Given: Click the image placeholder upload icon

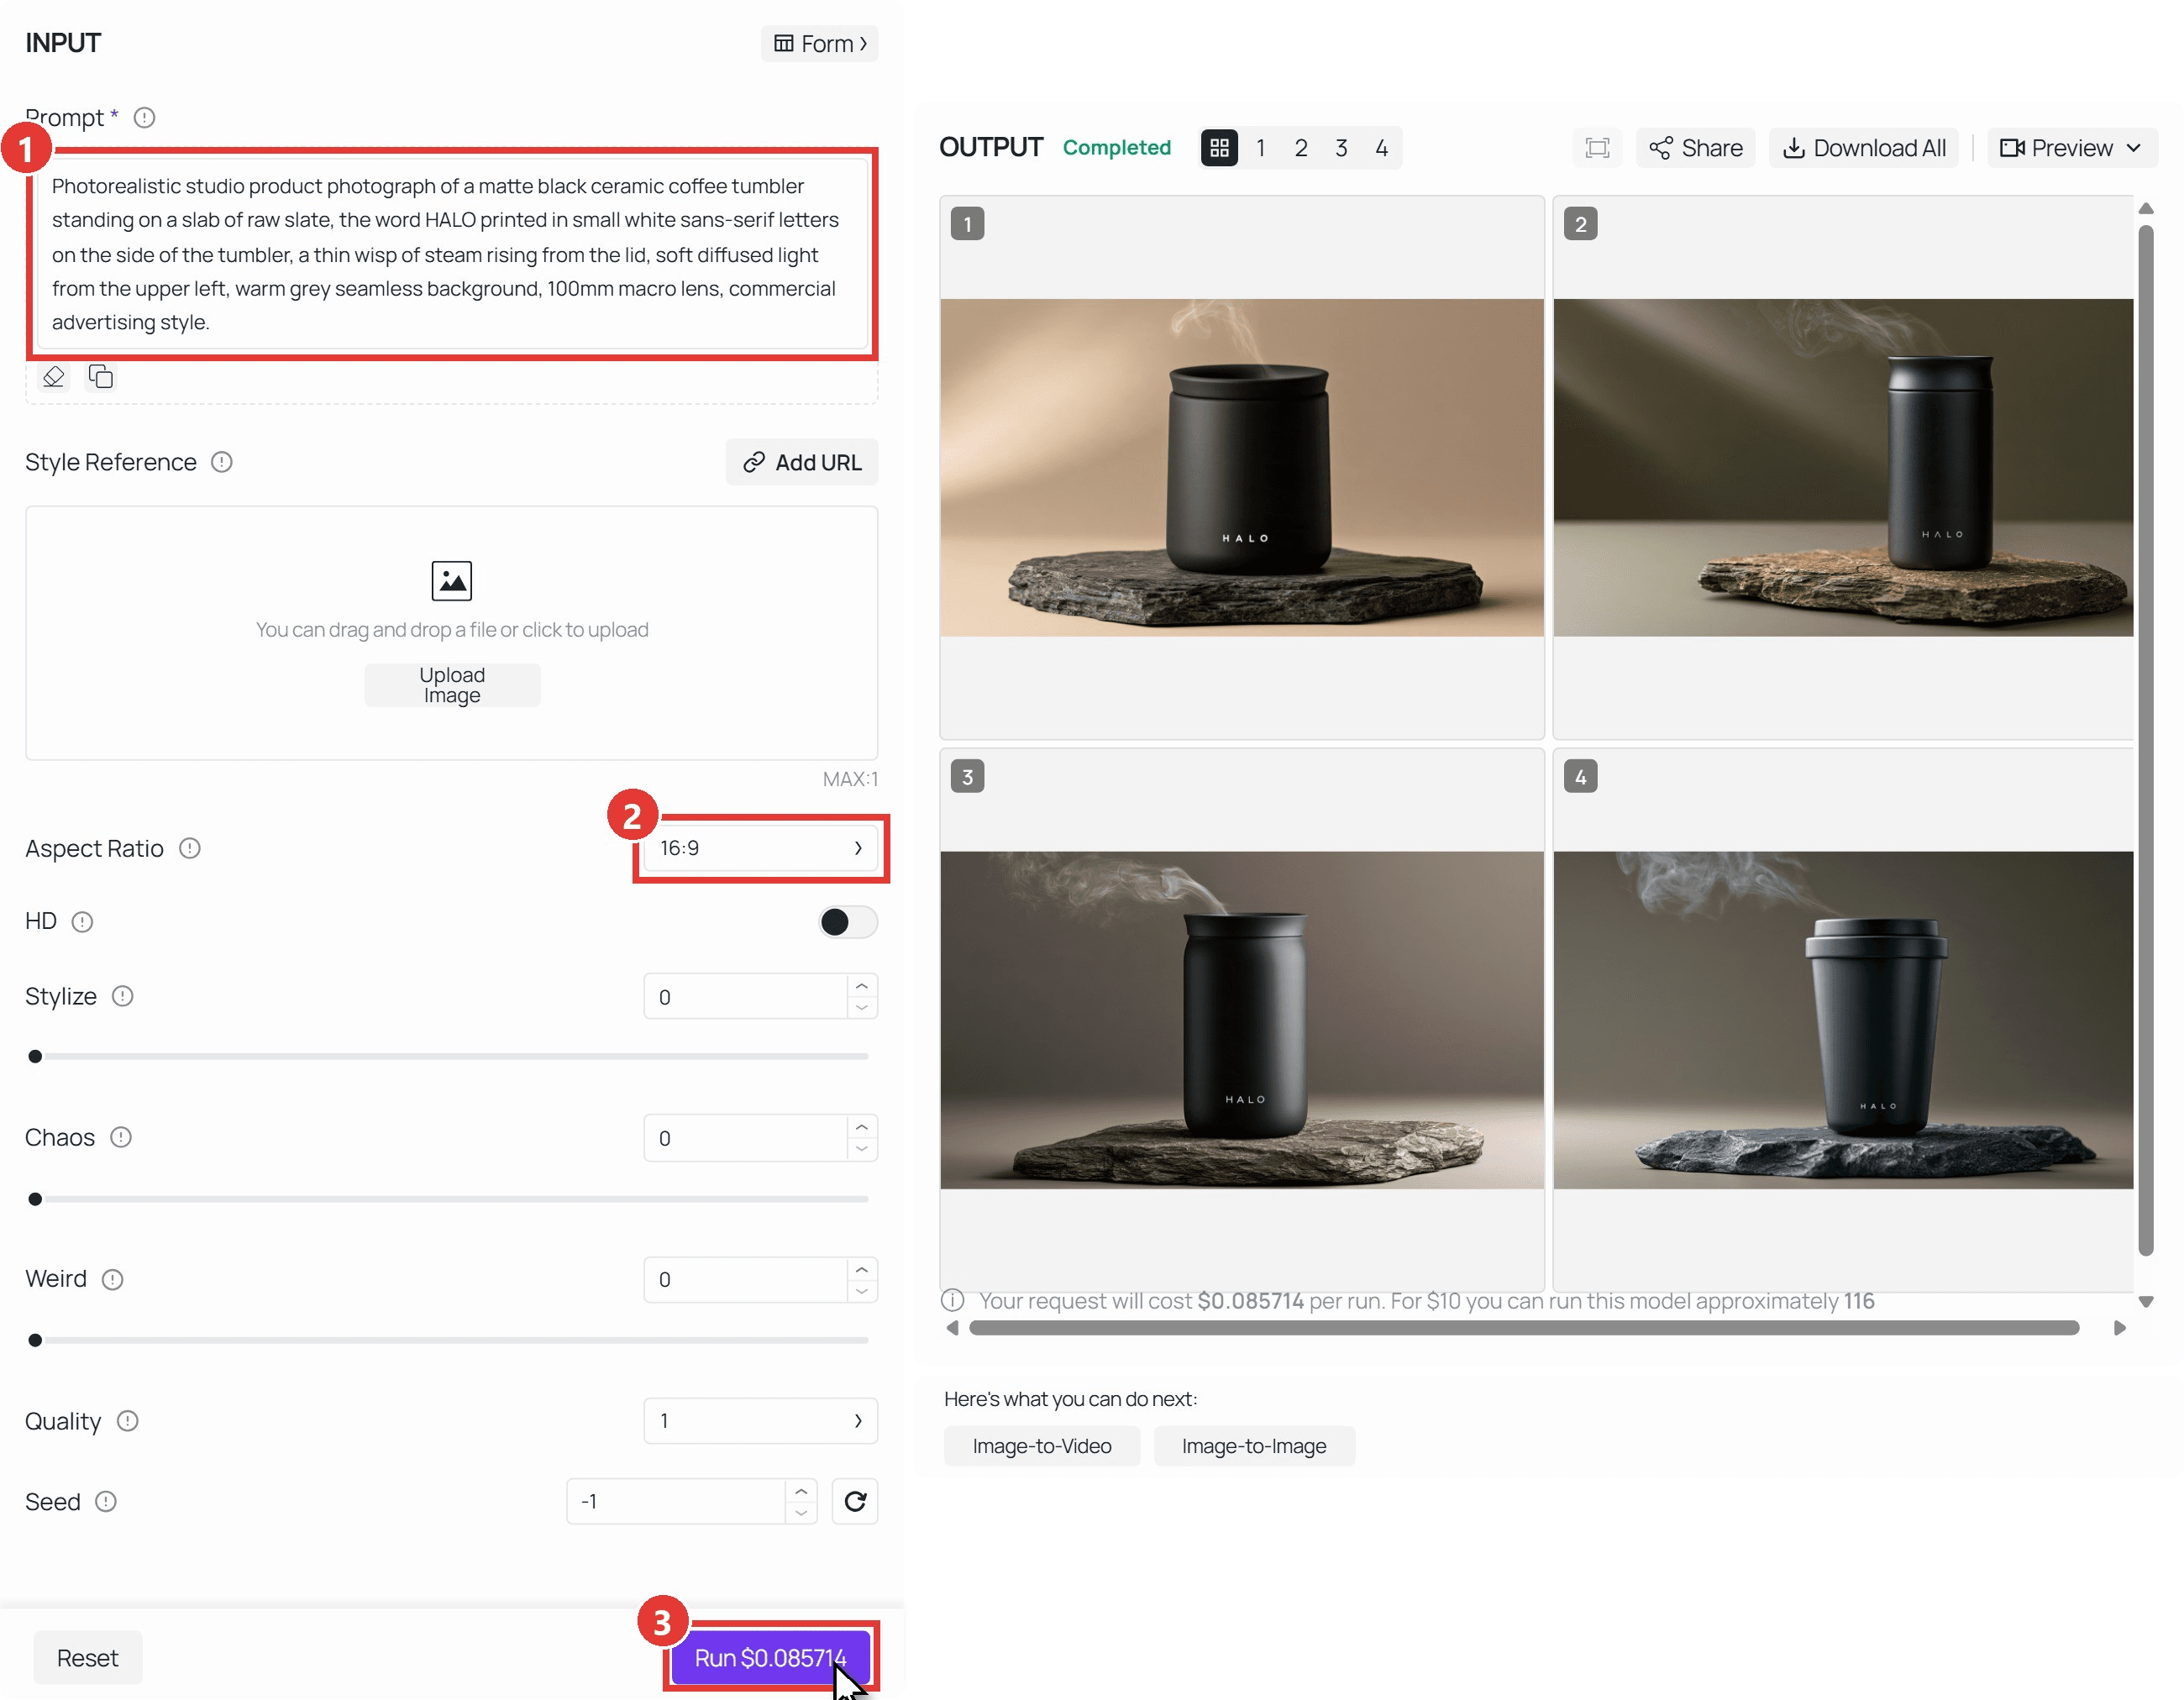Looking at the screenshot, I should point(452,581).
